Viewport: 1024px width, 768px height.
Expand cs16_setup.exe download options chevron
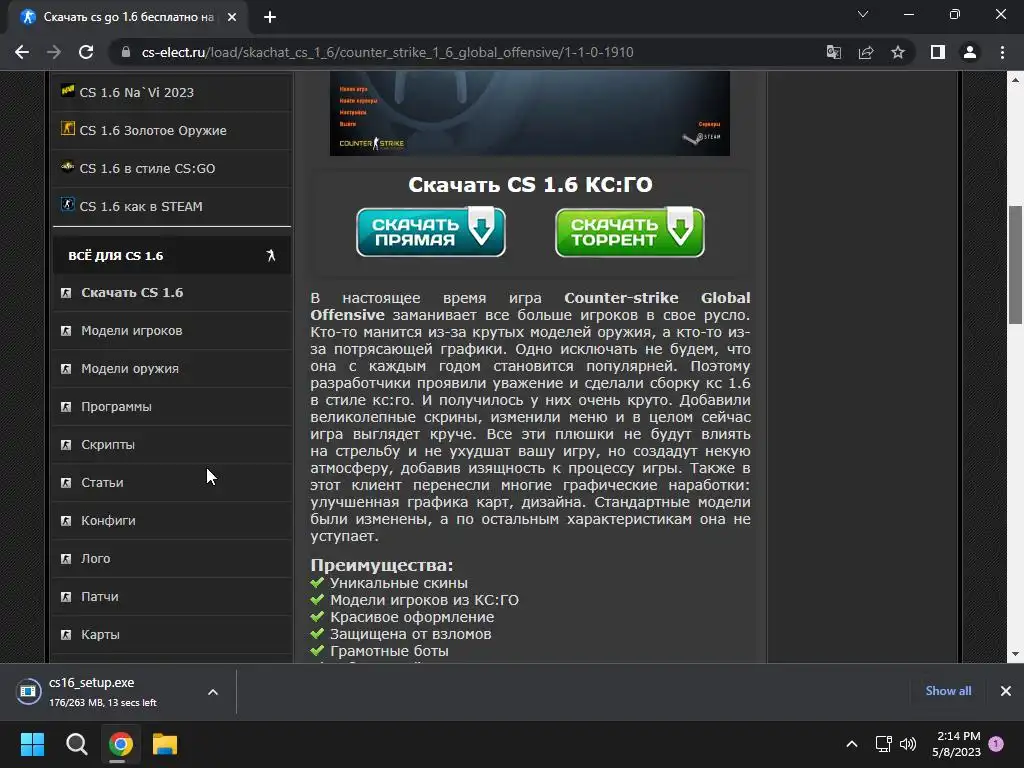tap(213, 692)
